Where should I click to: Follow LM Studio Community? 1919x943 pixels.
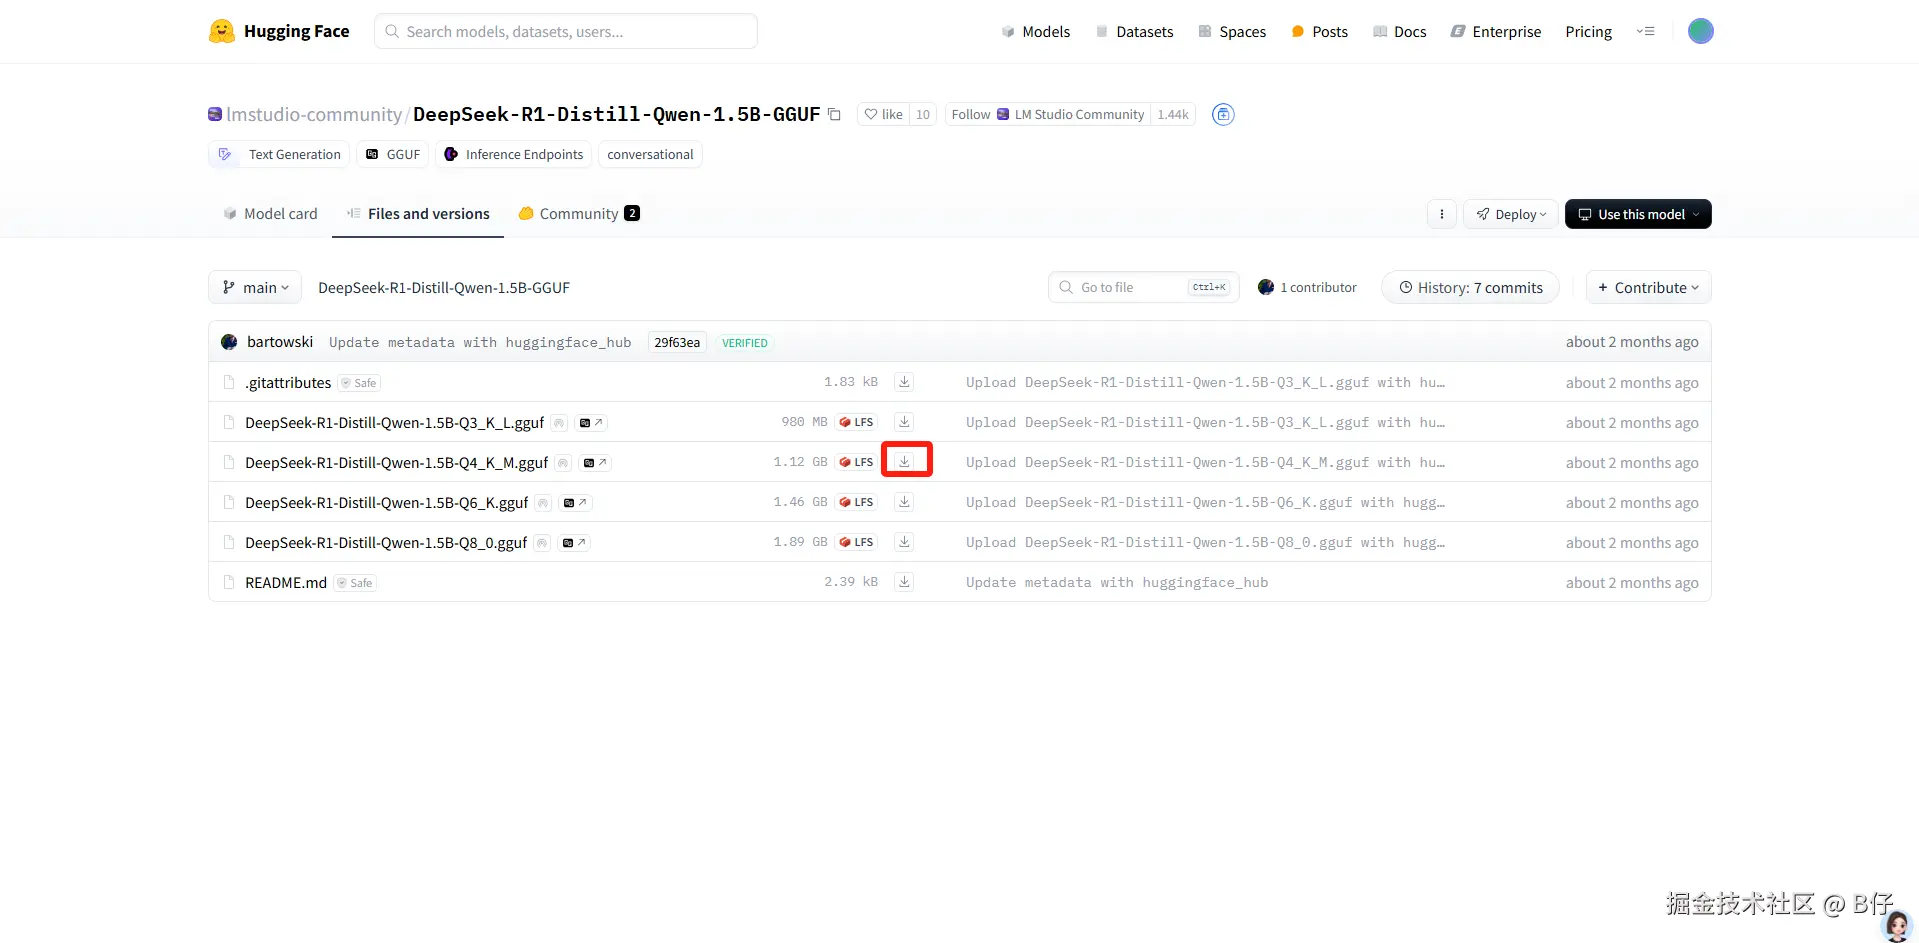1048,115
